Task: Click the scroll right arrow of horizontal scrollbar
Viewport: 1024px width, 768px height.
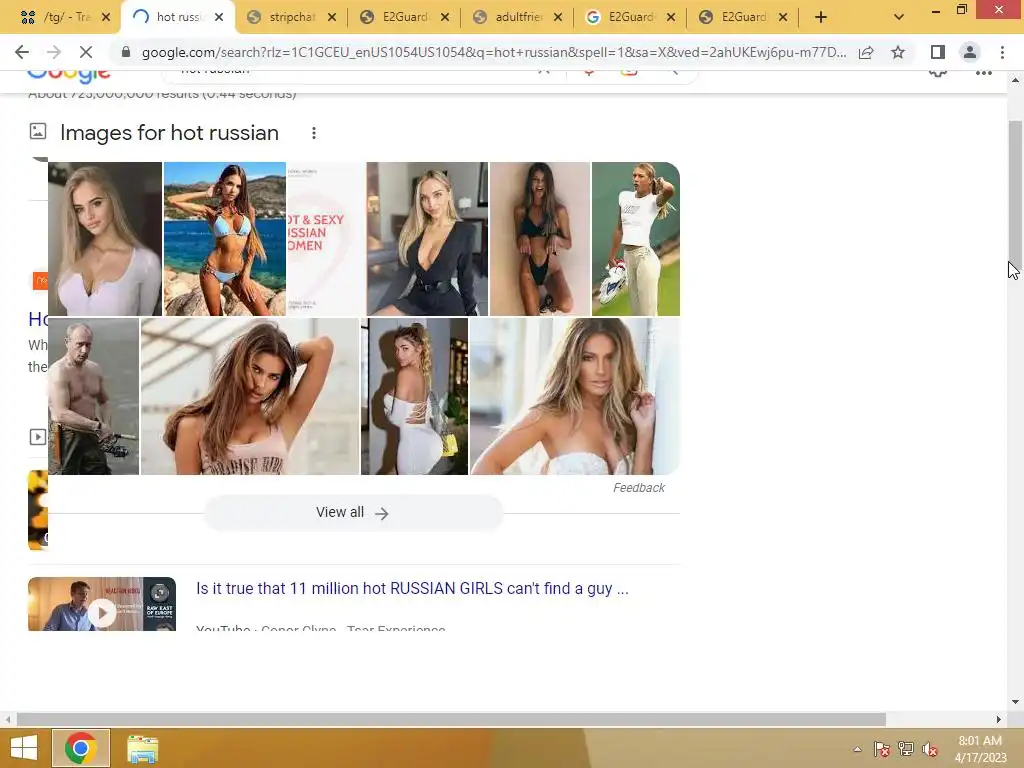Action: click(999, 719)
